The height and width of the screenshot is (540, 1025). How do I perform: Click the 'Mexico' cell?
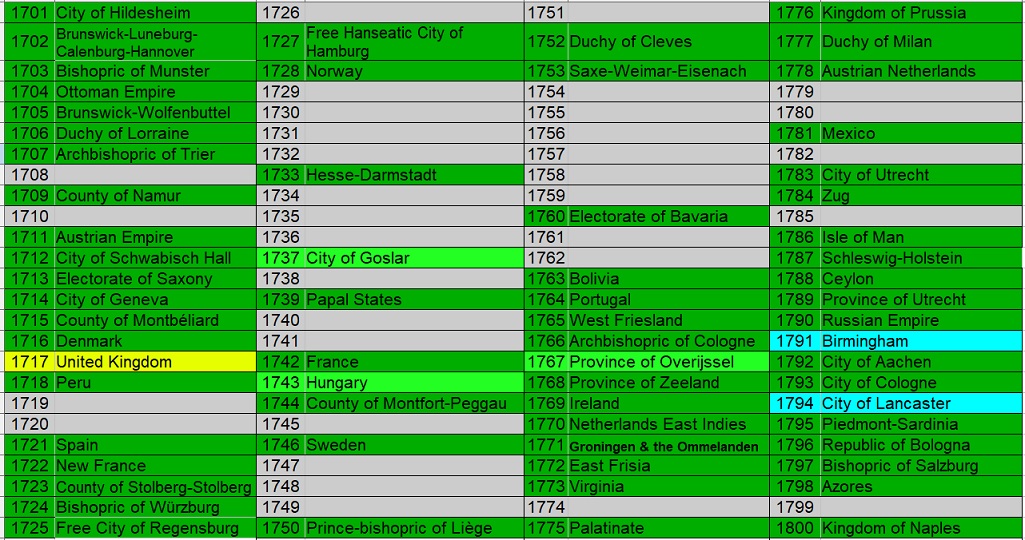pos(922,133)
